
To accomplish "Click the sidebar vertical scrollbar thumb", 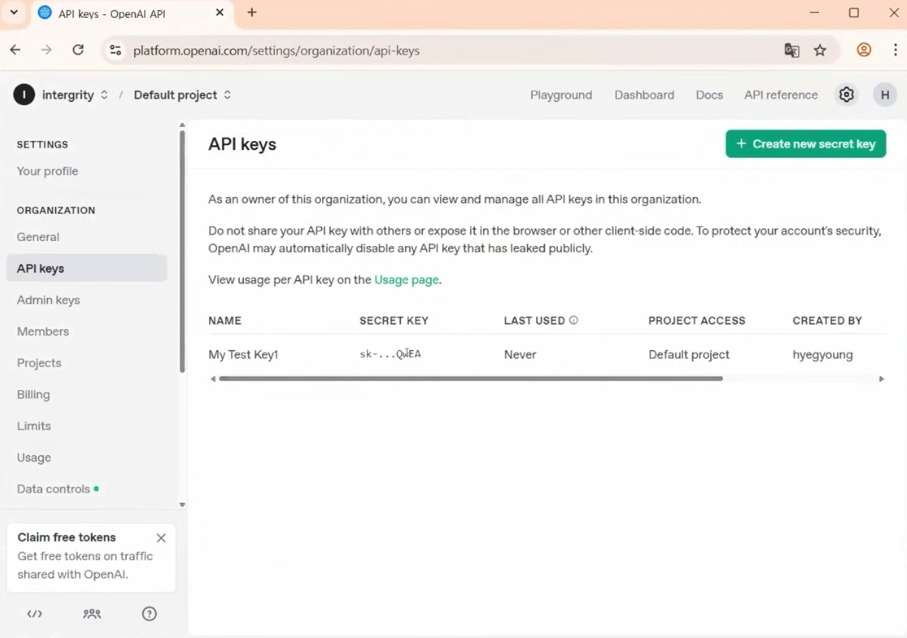I will pos(182,252).
